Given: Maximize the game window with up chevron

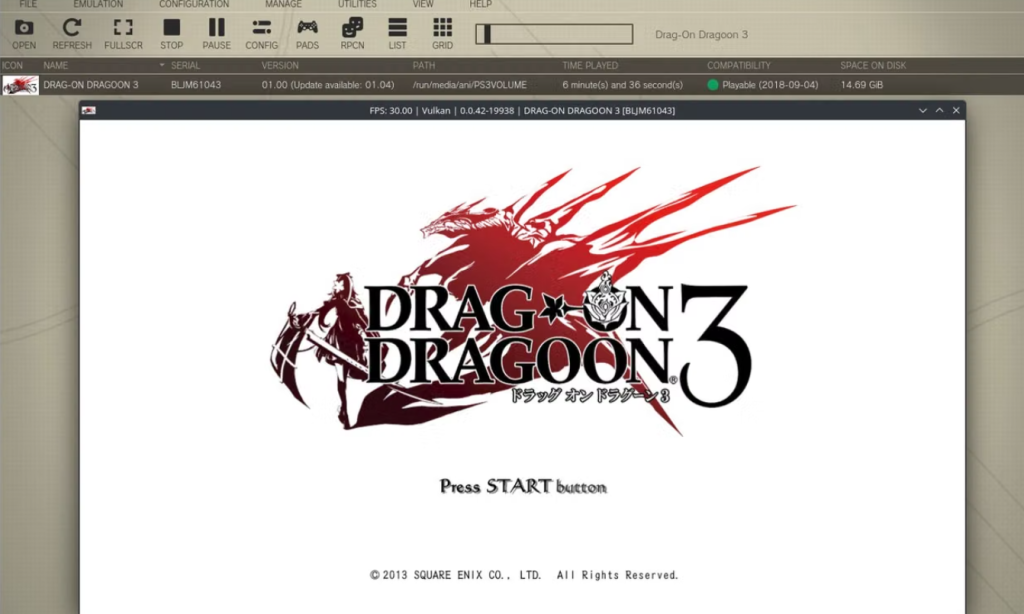Looking at the screenshot, I should point(939,110).
